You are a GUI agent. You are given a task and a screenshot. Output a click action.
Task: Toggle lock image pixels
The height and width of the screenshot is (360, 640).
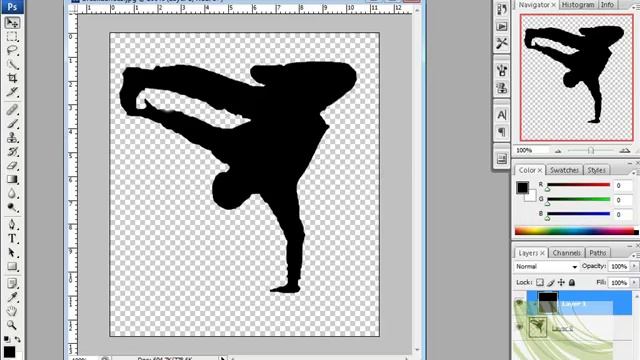coord(551,282)
